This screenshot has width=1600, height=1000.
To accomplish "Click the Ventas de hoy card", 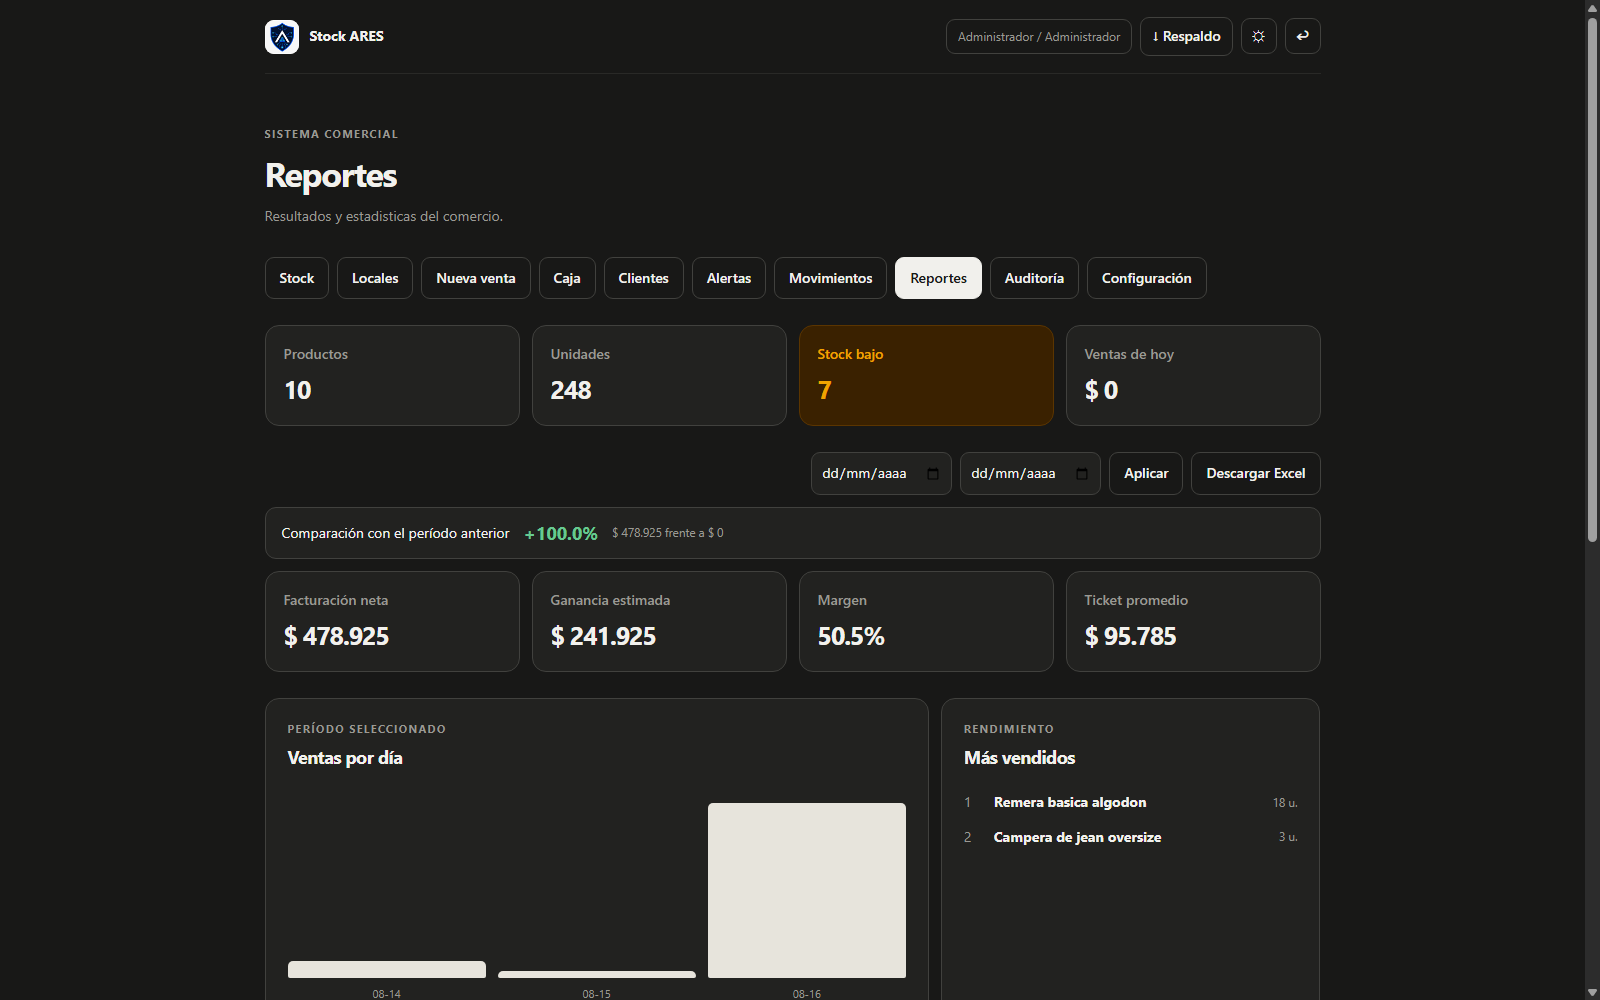I will 1193,376.
